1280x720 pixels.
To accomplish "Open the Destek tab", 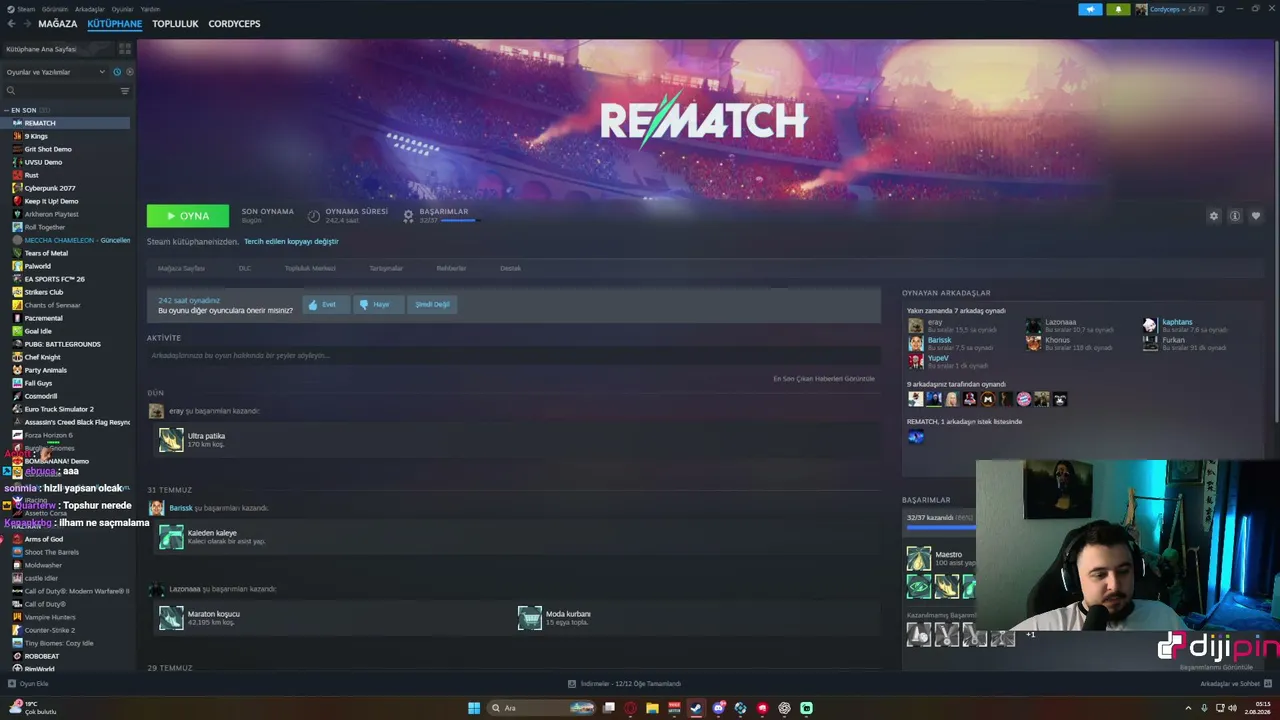I will [x=510, y=268].
